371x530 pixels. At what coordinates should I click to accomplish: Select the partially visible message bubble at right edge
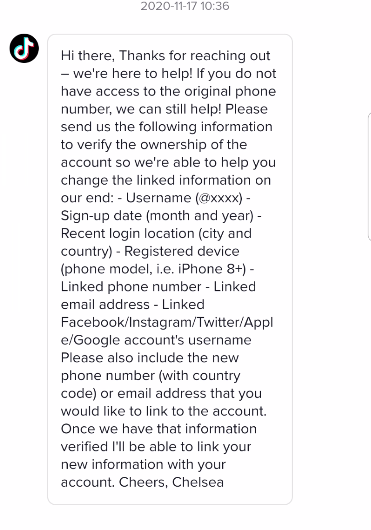(369, 177)
